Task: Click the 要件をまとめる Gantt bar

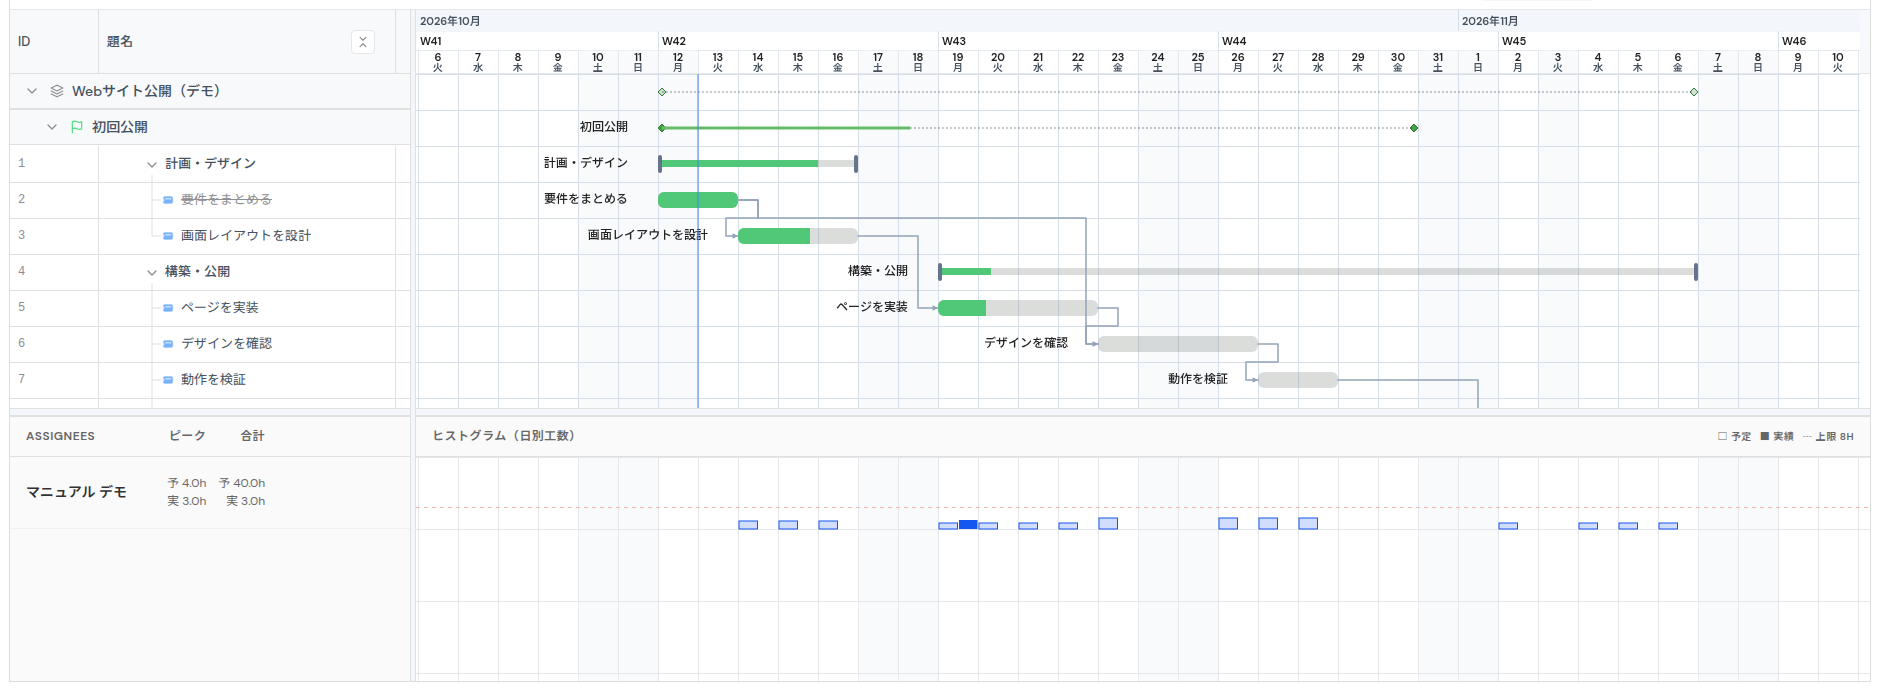Action: [x=698, y=200]
